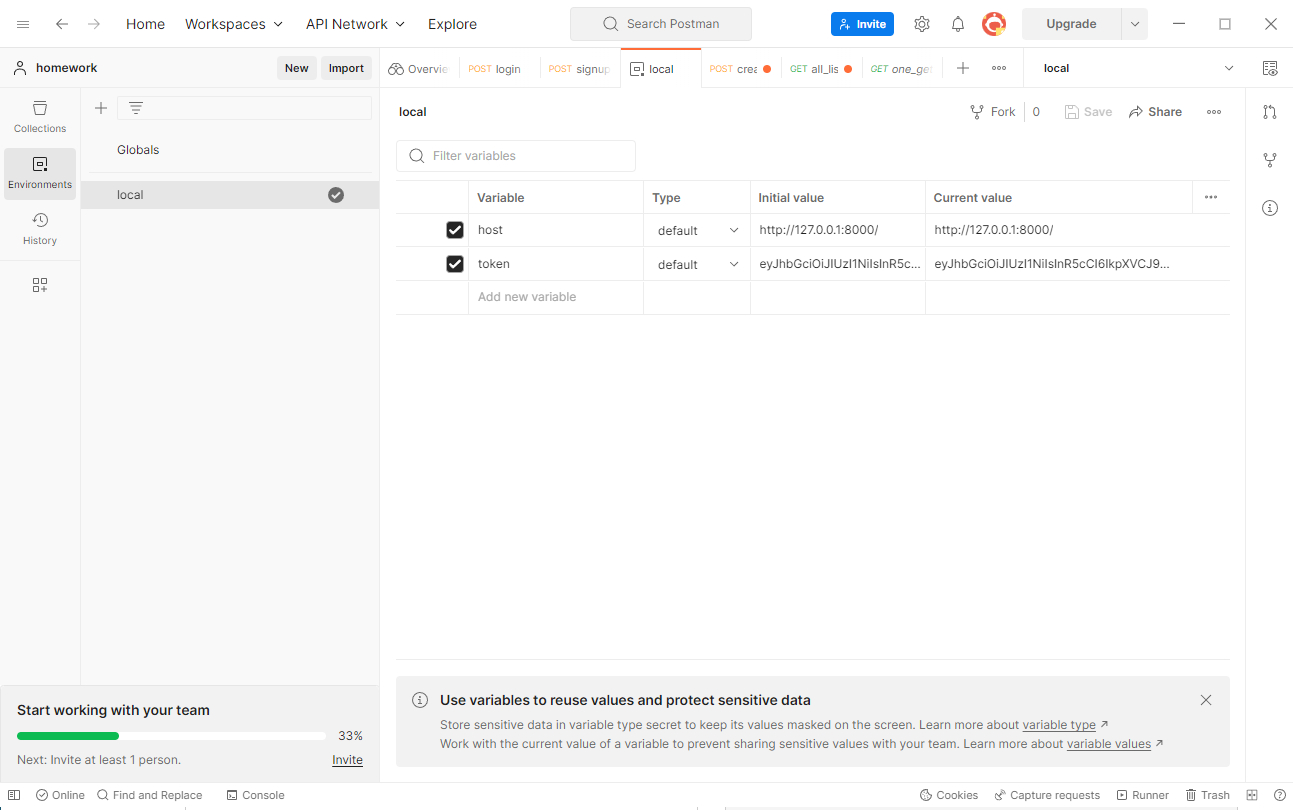This screenshot has height=810, width=1293.
Task: Switch to the POST create tab
Action: (x=740, y=69)
